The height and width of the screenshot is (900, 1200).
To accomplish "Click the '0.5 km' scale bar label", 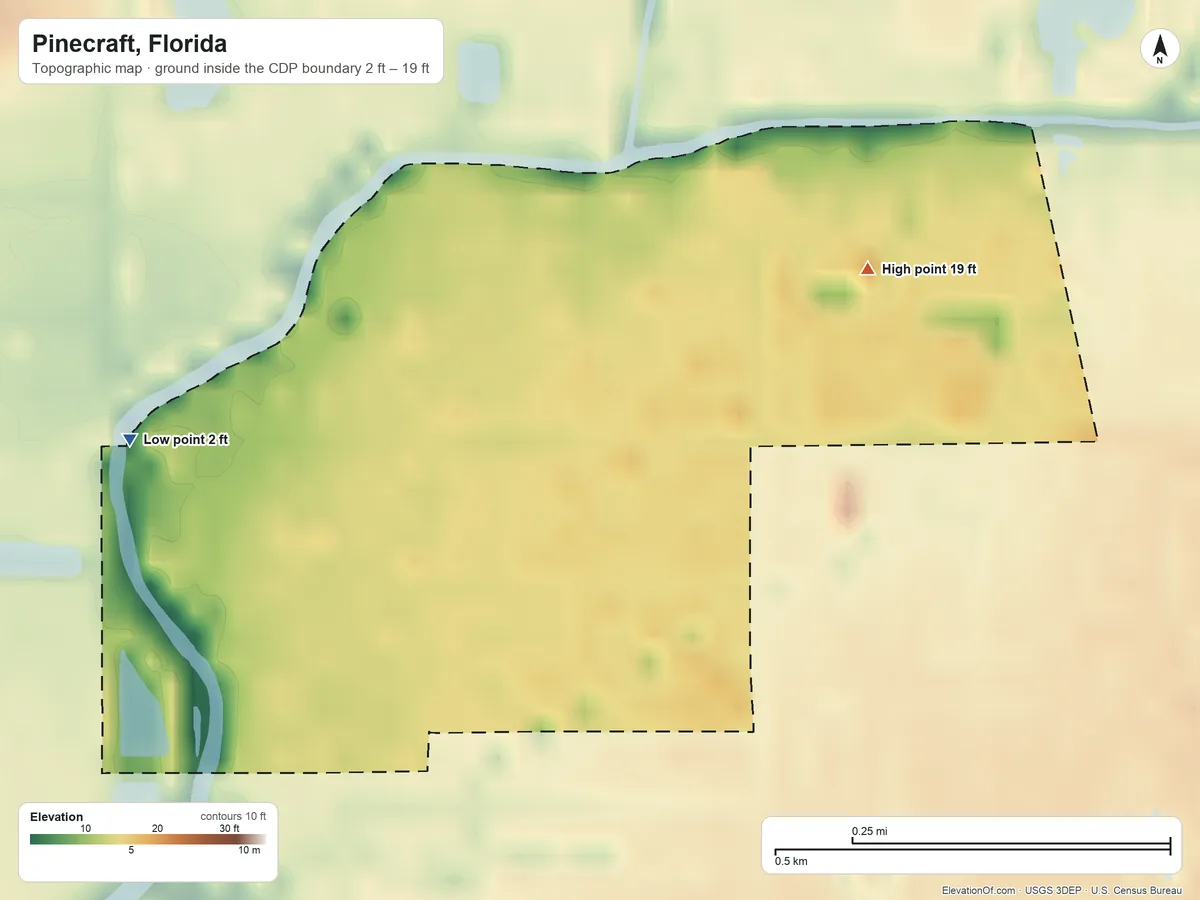I will 791,861.
